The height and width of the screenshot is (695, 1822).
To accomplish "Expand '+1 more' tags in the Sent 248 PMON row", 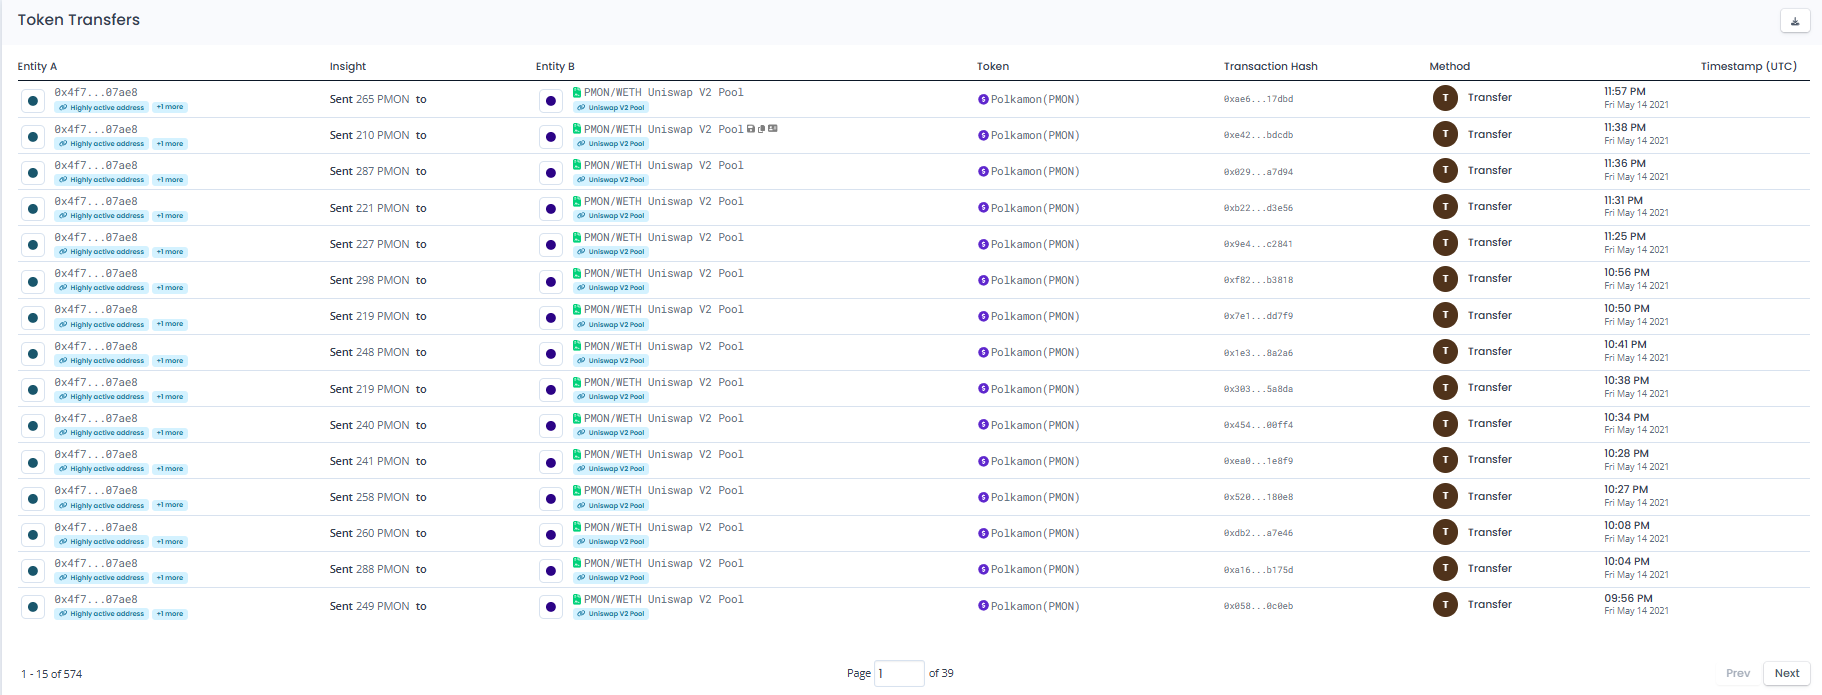I will (170, 361).
